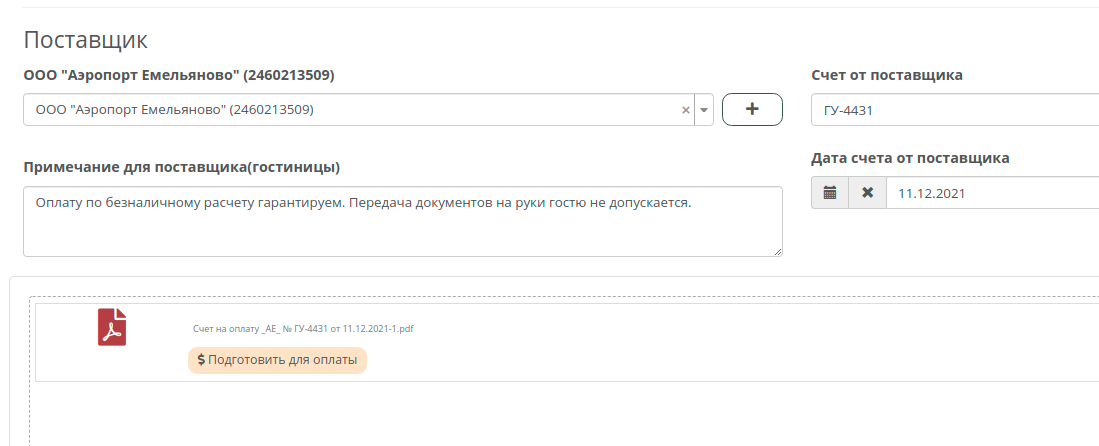This screenshot has width=1099, height=446.
Task: Click the Примечание для поставщика(гостиницы) label
Action: pos(181,166)
